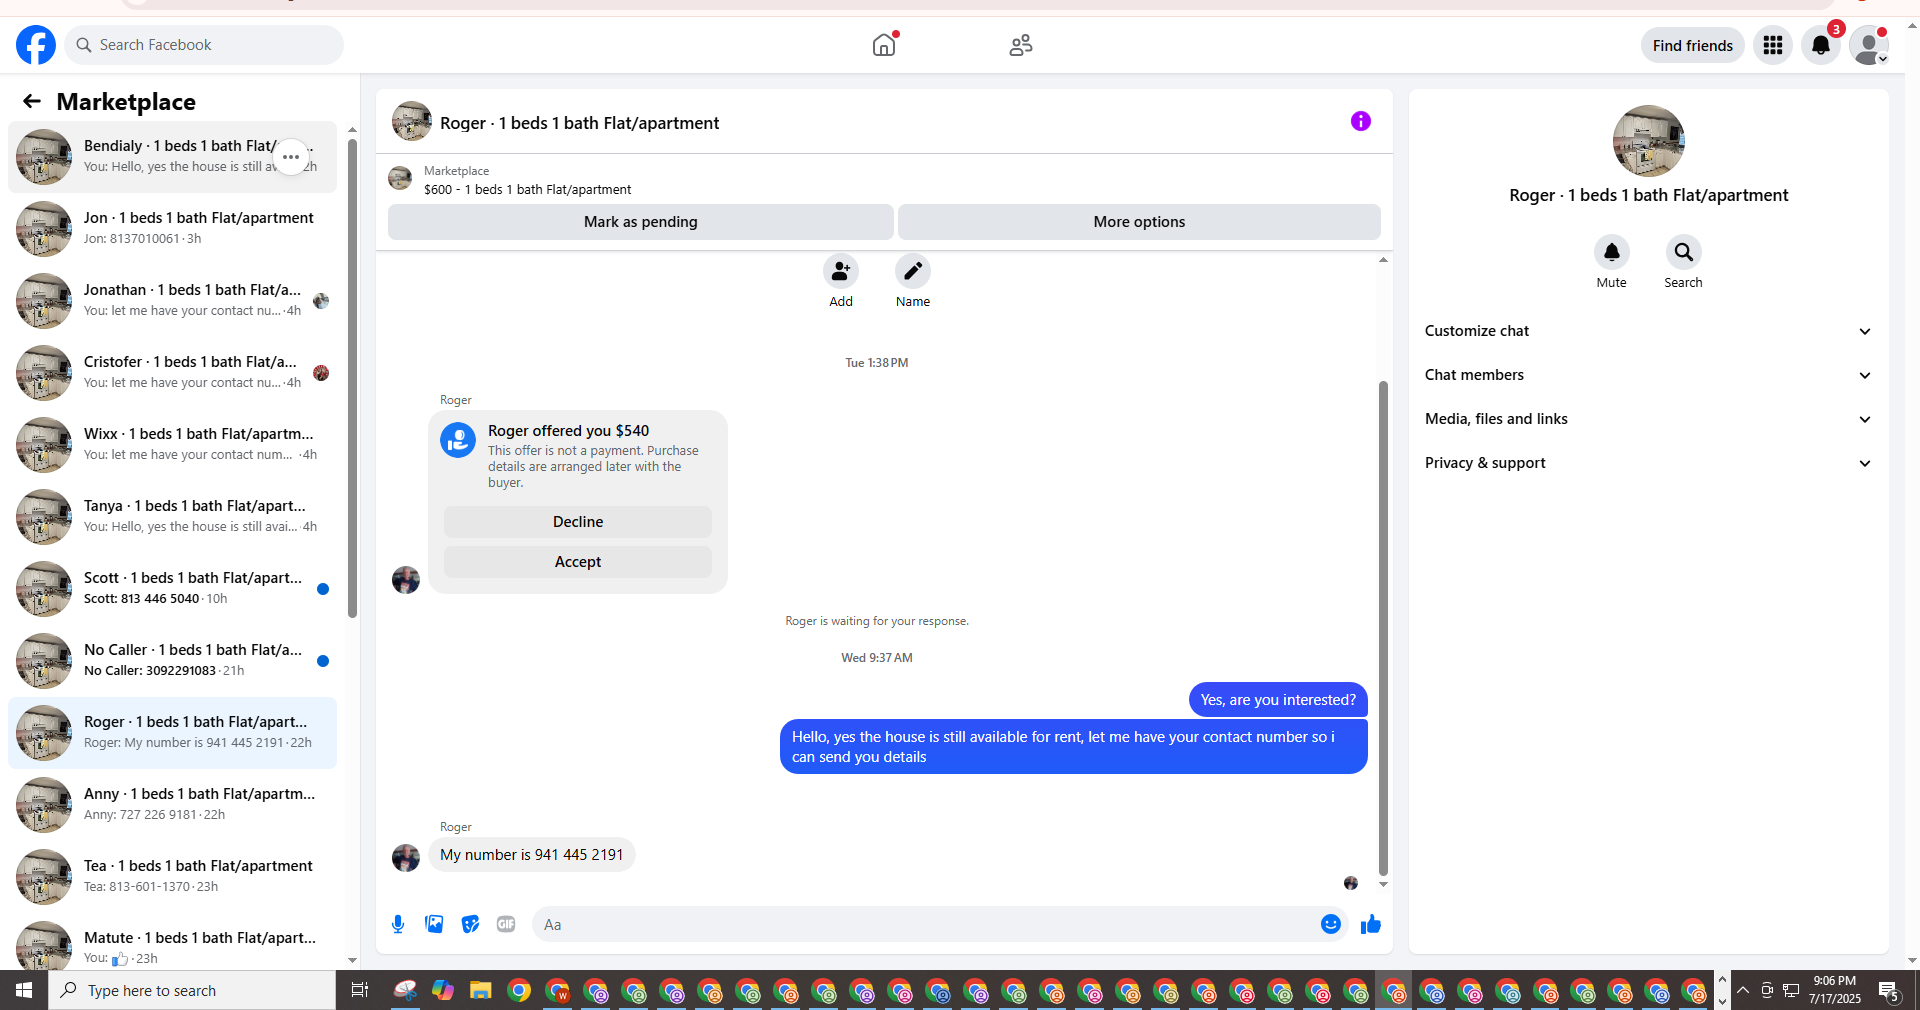
Task: Expand the Chat members section
Action: coord(1648,375)
